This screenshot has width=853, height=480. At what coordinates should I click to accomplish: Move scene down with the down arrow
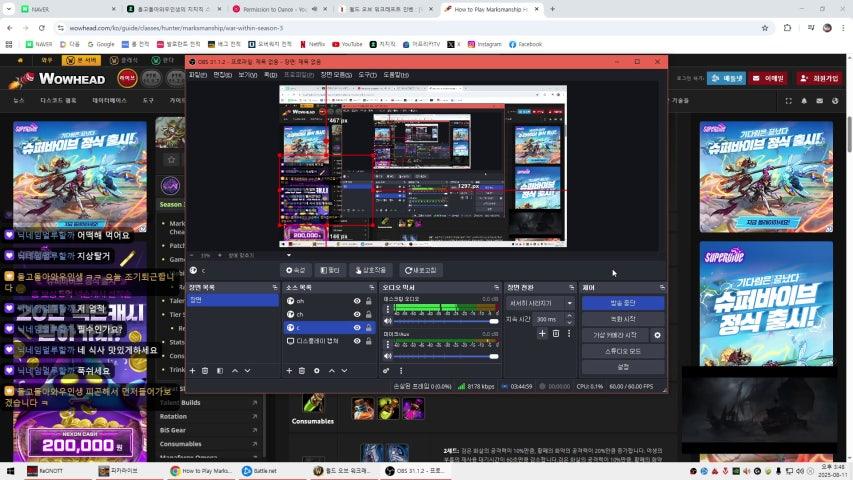pyautogui.click(x=248, y=371)
